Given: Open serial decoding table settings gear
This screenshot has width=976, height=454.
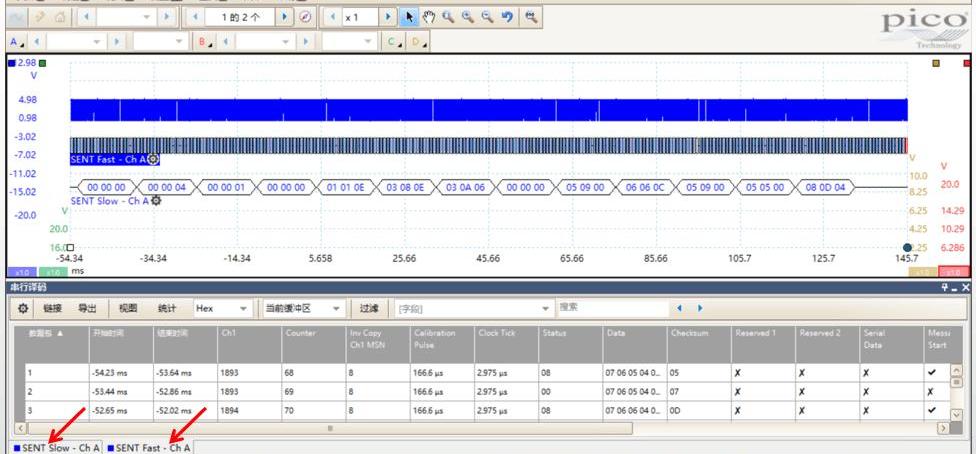Looking at the screenshot, I should pyautogui.click(x=23, y=308).
